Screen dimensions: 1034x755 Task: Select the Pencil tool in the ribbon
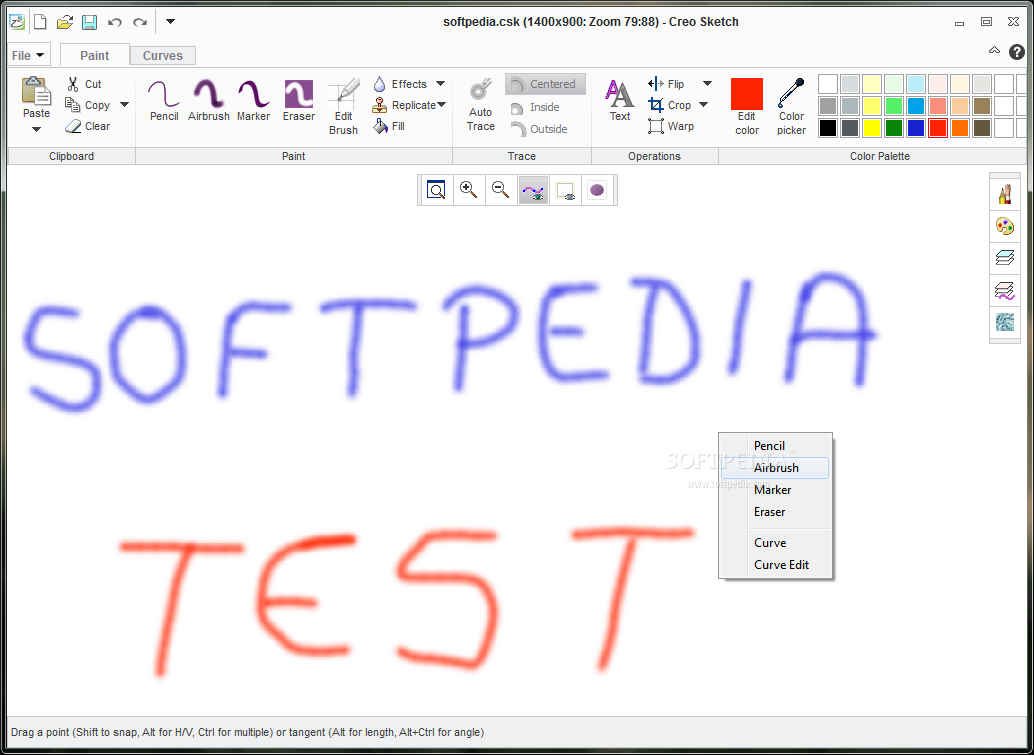click(x=164, y=101)
